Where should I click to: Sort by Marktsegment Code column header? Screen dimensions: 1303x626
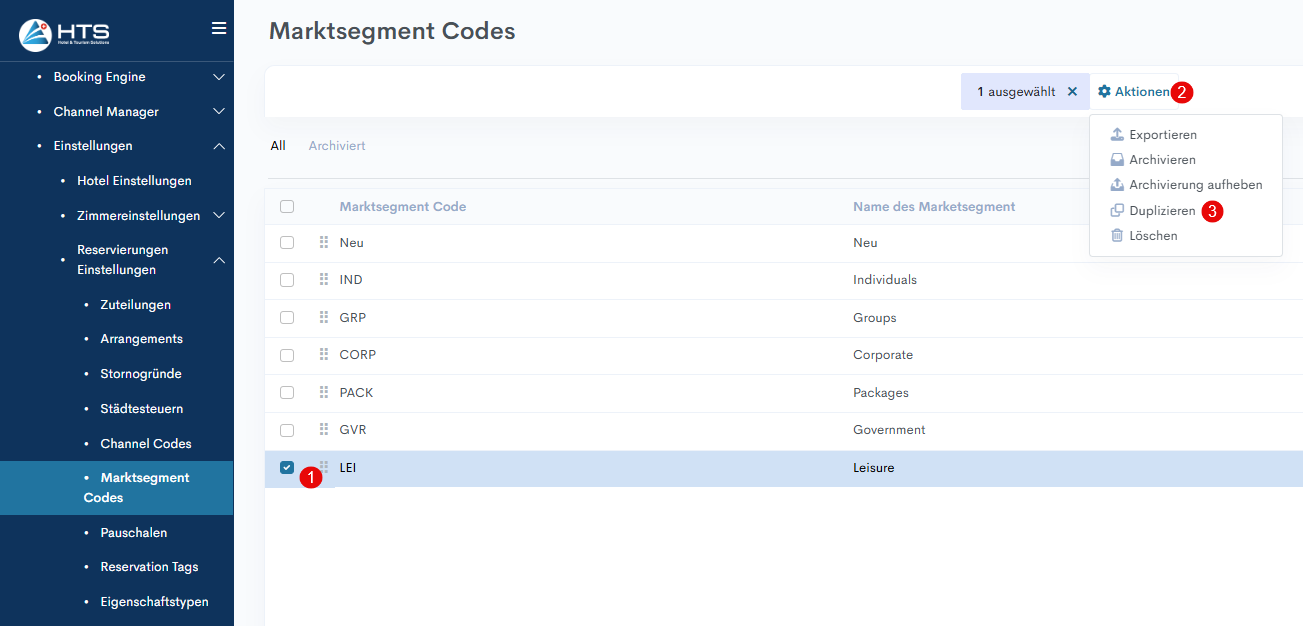(x=403, y=207)
